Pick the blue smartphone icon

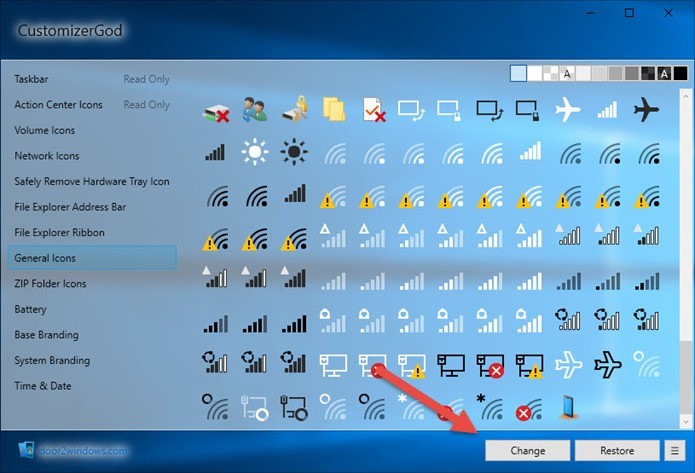567,407
